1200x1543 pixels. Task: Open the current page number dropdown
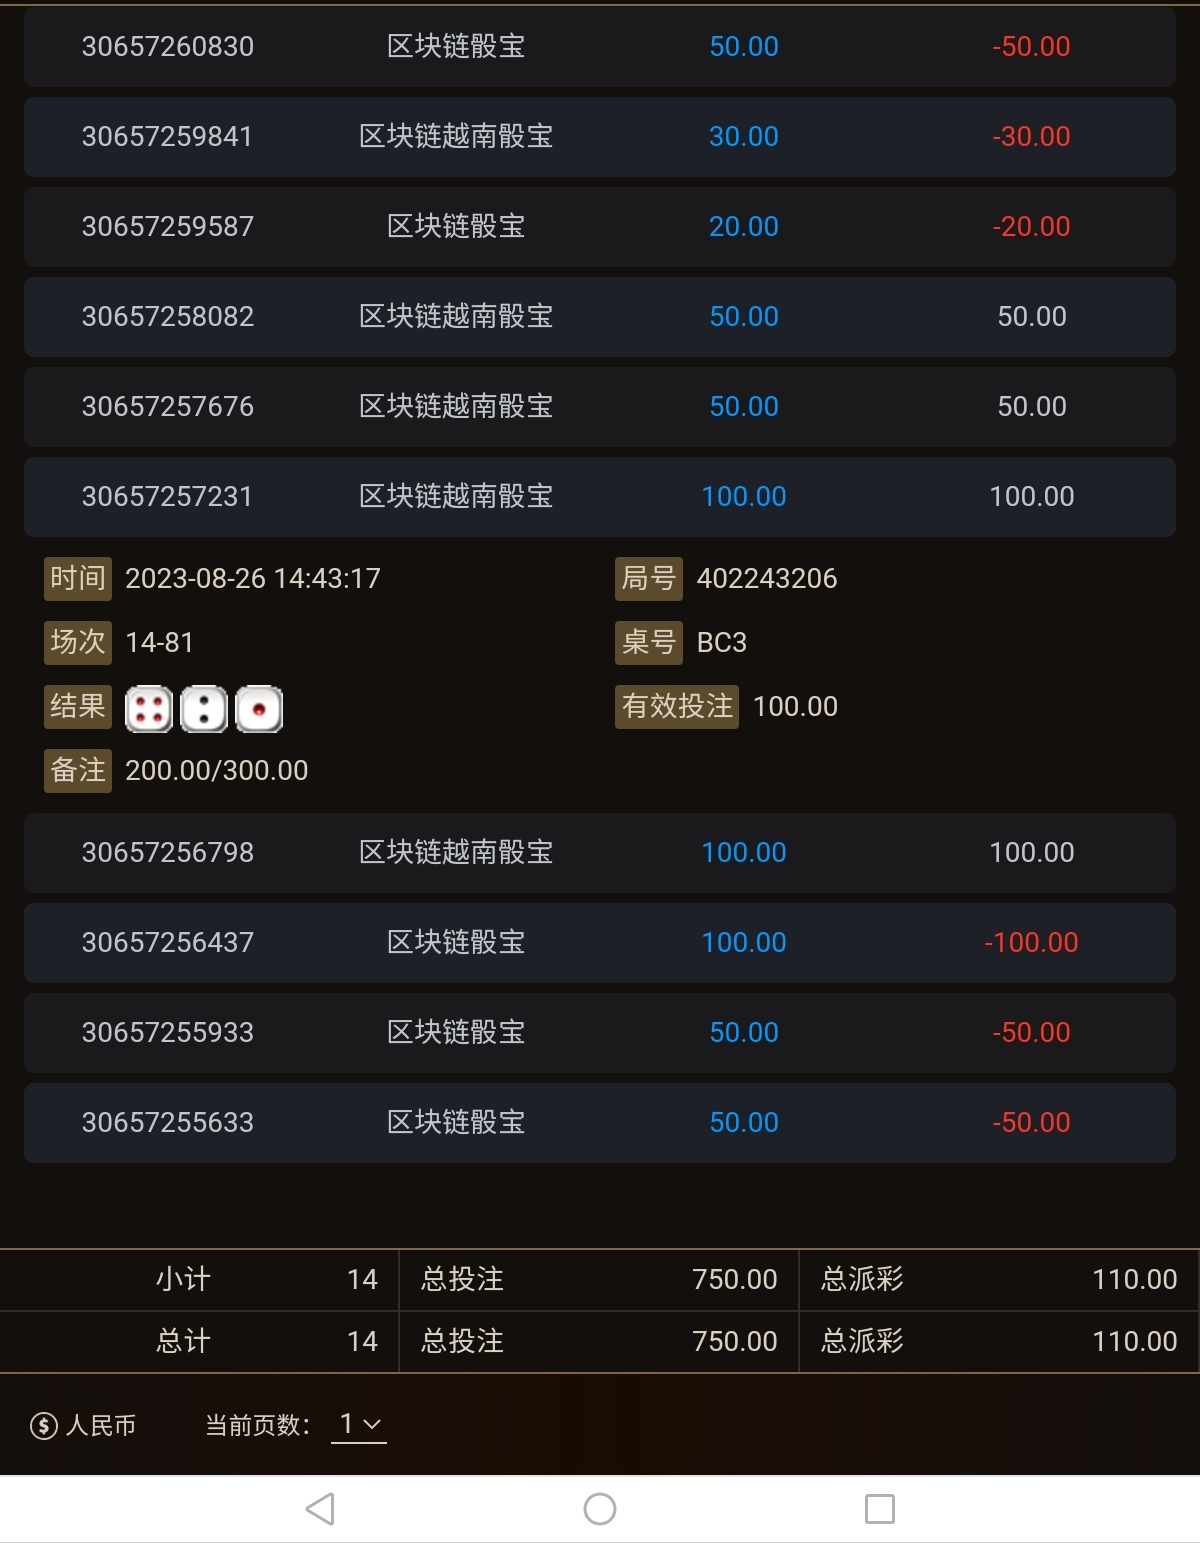[x=359, y=1424]
